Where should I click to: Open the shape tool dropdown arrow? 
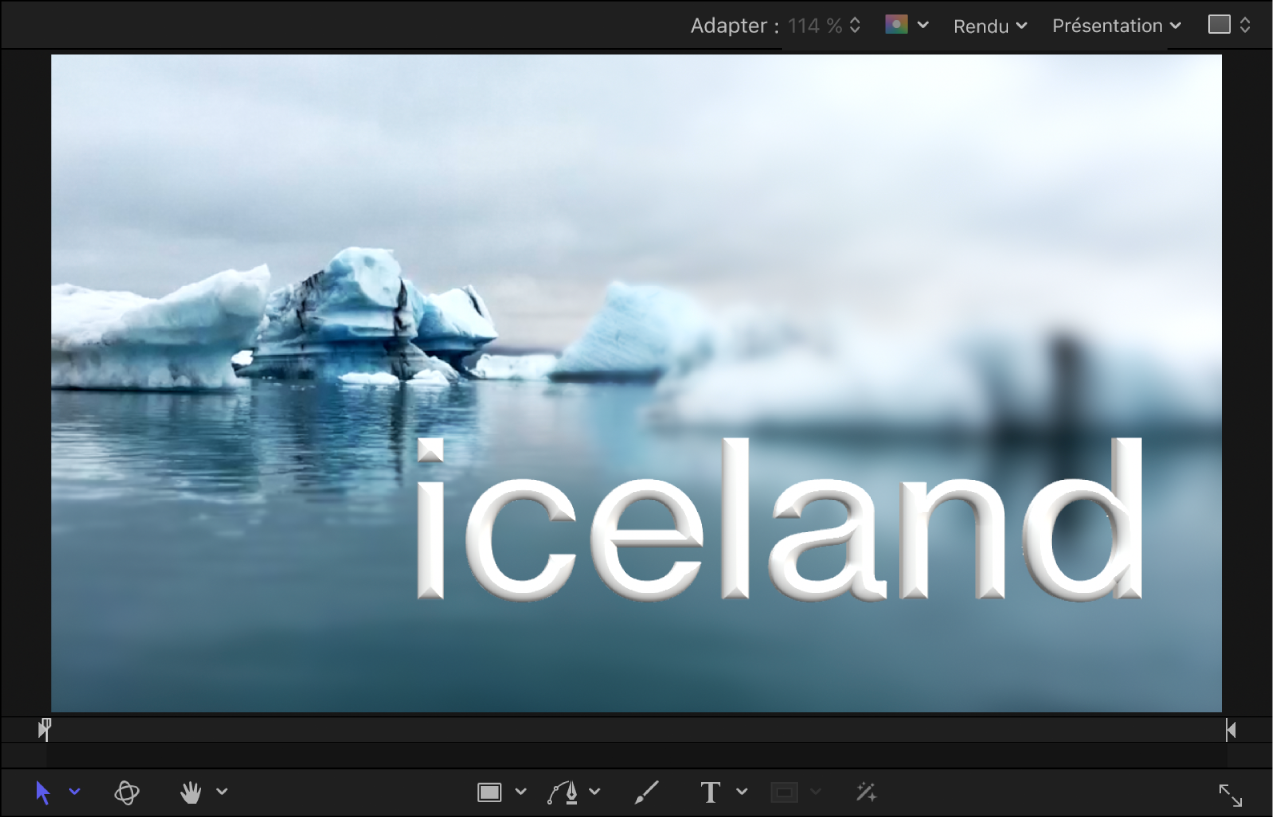[x=520, y=792]
